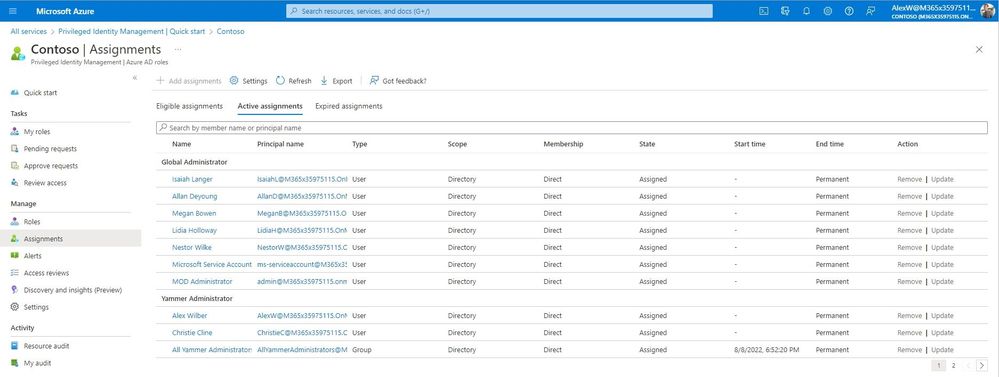The width and height of the screenshot is (999, 377).
Task: Focus the top resources search bar
Action: pos(499,11)
